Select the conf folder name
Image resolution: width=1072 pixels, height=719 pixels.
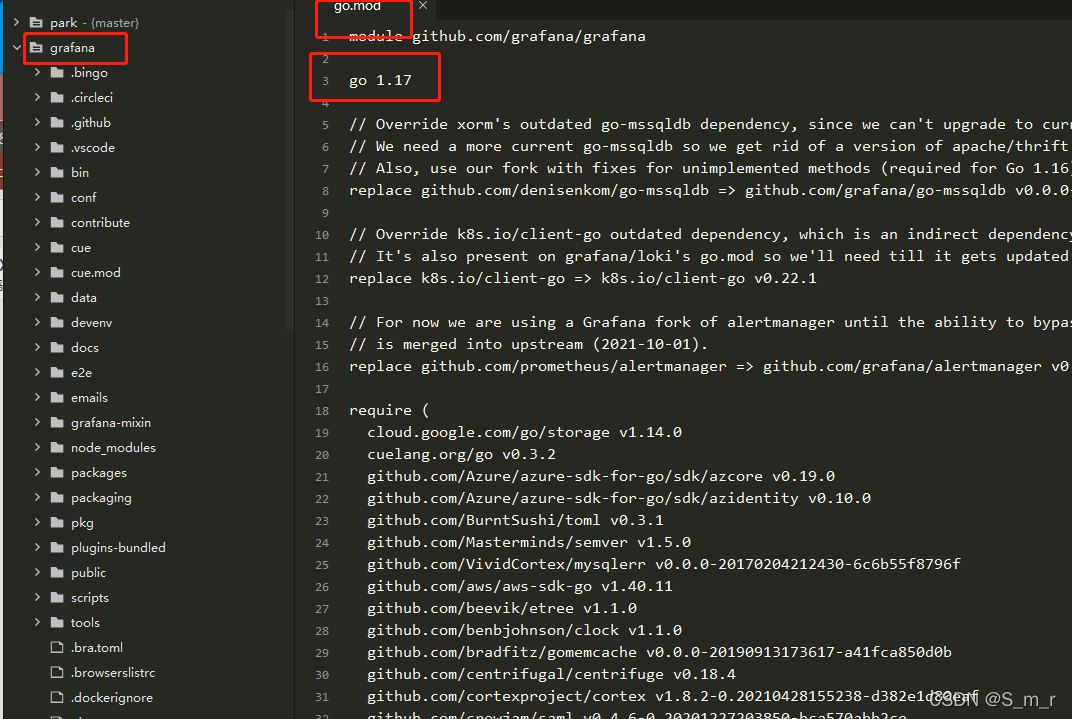[x=83, y=198]
